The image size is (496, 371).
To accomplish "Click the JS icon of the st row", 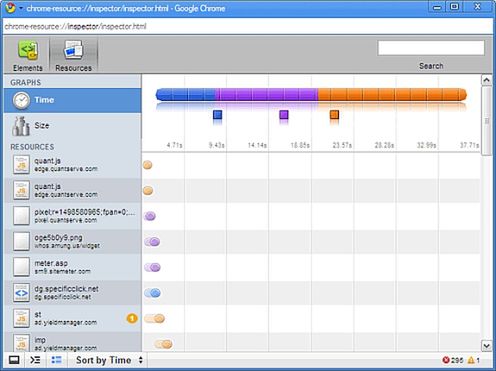I will click(x=21, y=318).
